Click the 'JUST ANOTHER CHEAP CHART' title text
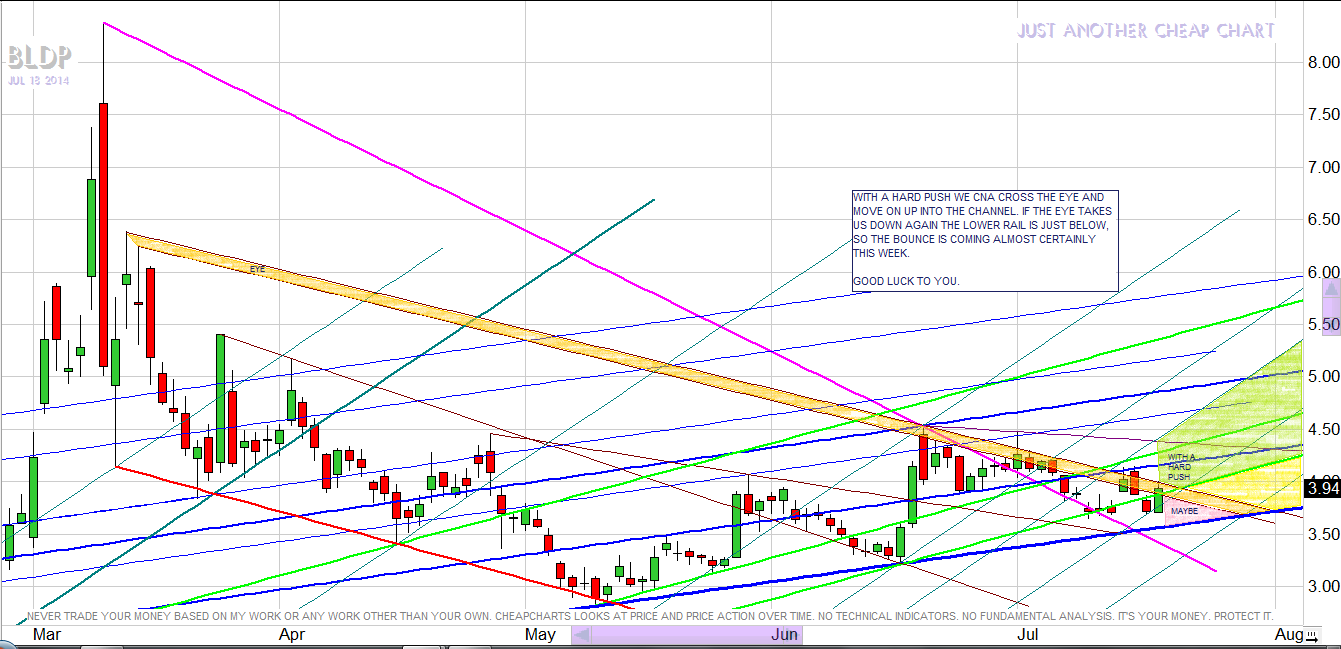Screen dimensions: 1341x649 [1146, 31]
